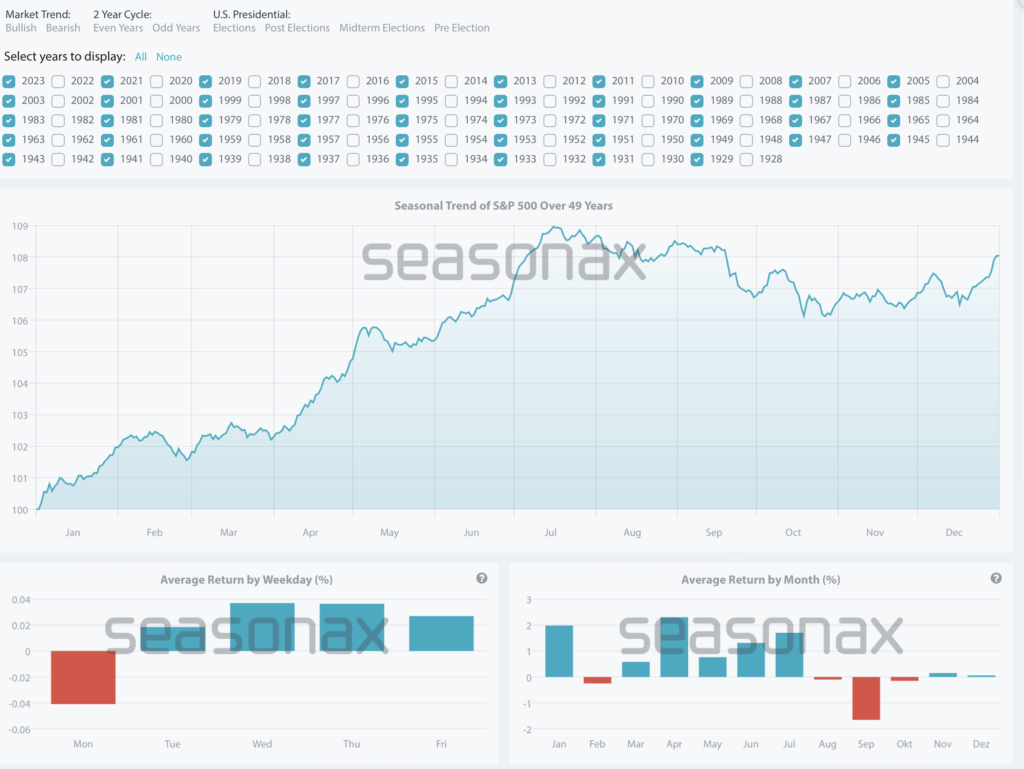Uncheck the 2023 year checkbox
The image size is (1024, 769).
click(9, 81)
